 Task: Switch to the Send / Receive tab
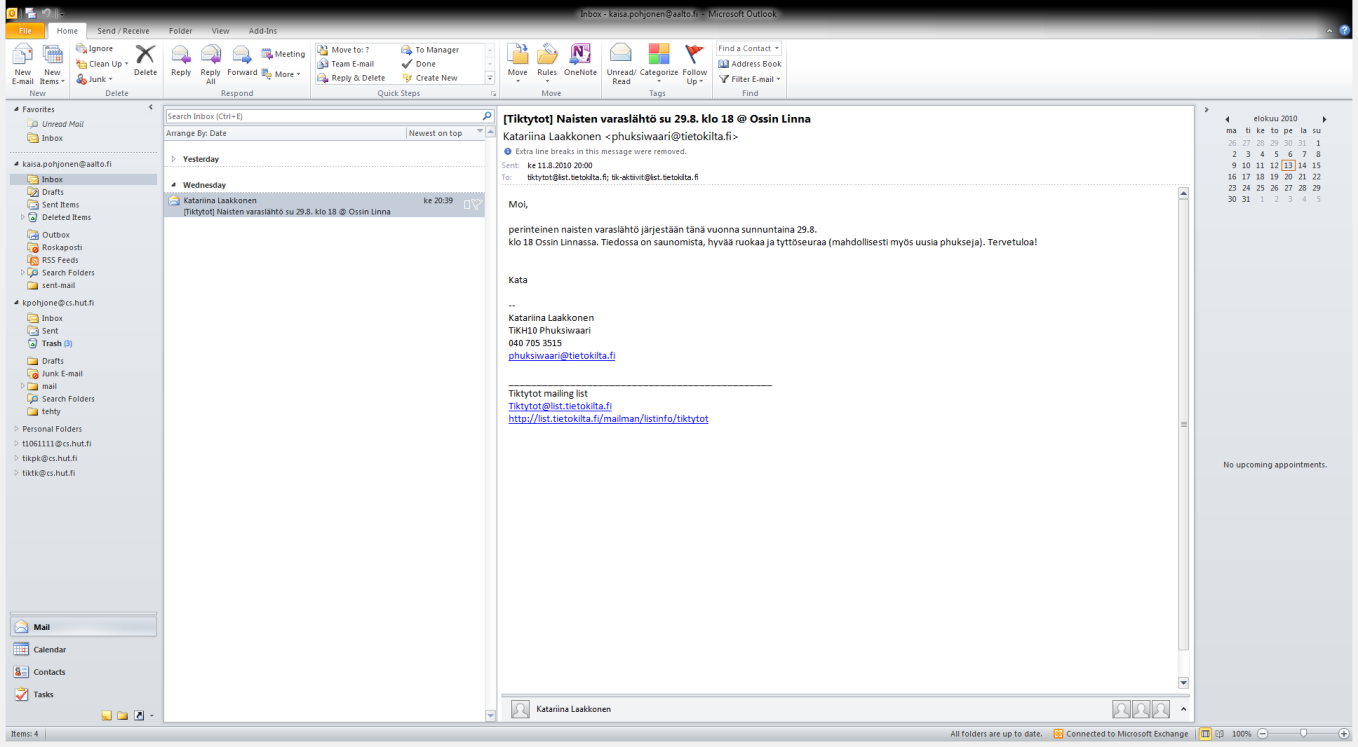[x=123, y=31]
